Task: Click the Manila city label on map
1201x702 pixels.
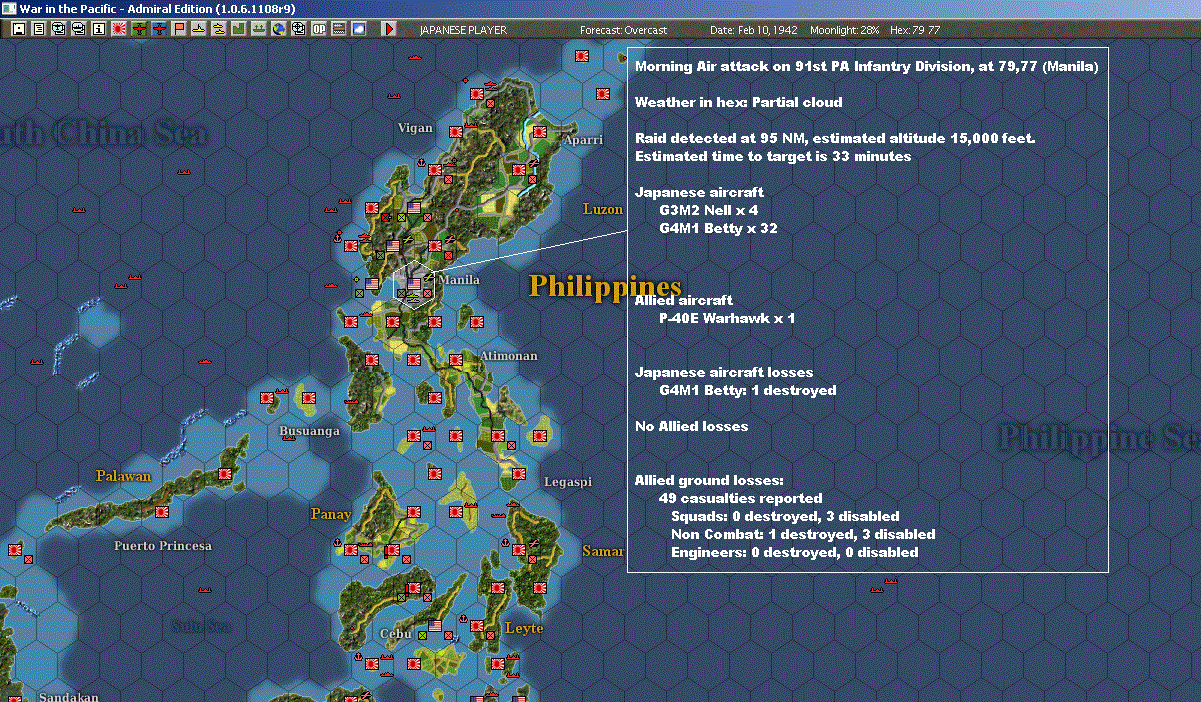Action: click(x=459, y=280)
